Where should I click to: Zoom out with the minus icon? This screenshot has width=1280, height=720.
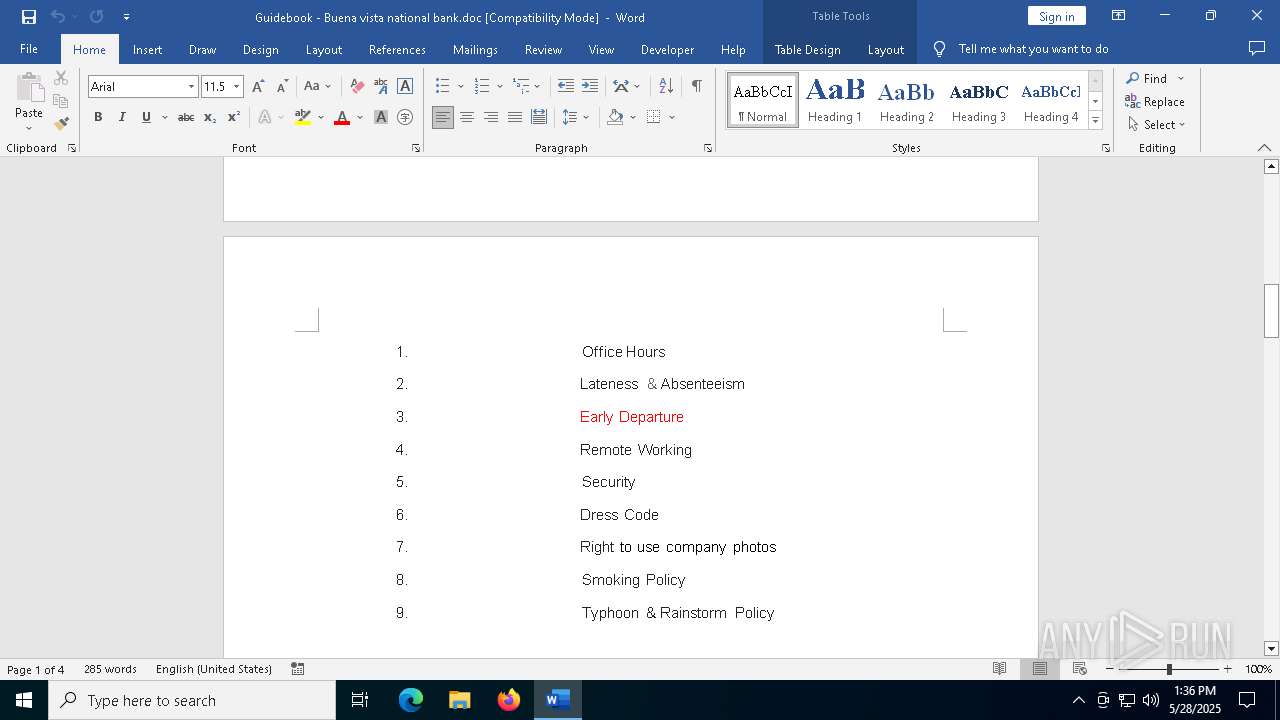(1110, 669)
